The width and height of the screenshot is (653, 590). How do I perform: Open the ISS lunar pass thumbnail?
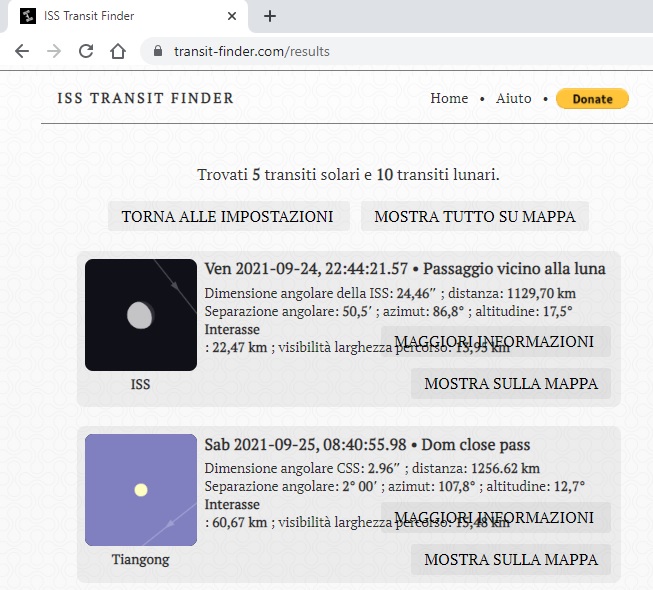pyautogui.click(x=141, y=315)
